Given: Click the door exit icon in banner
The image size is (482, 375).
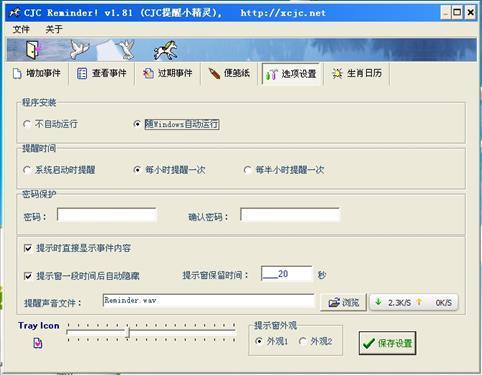Looking at the screenshot, I should (33, 50).
